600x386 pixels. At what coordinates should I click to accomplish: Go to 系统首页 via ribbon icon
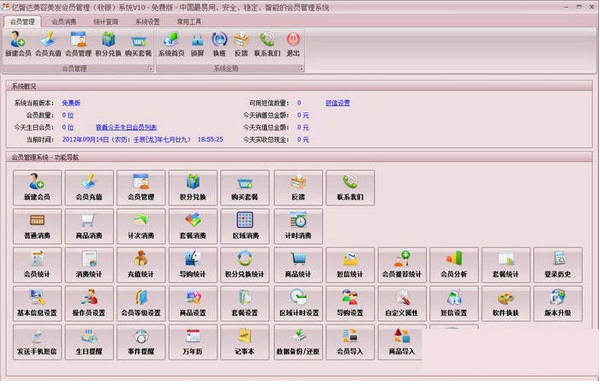coord(171,44)
